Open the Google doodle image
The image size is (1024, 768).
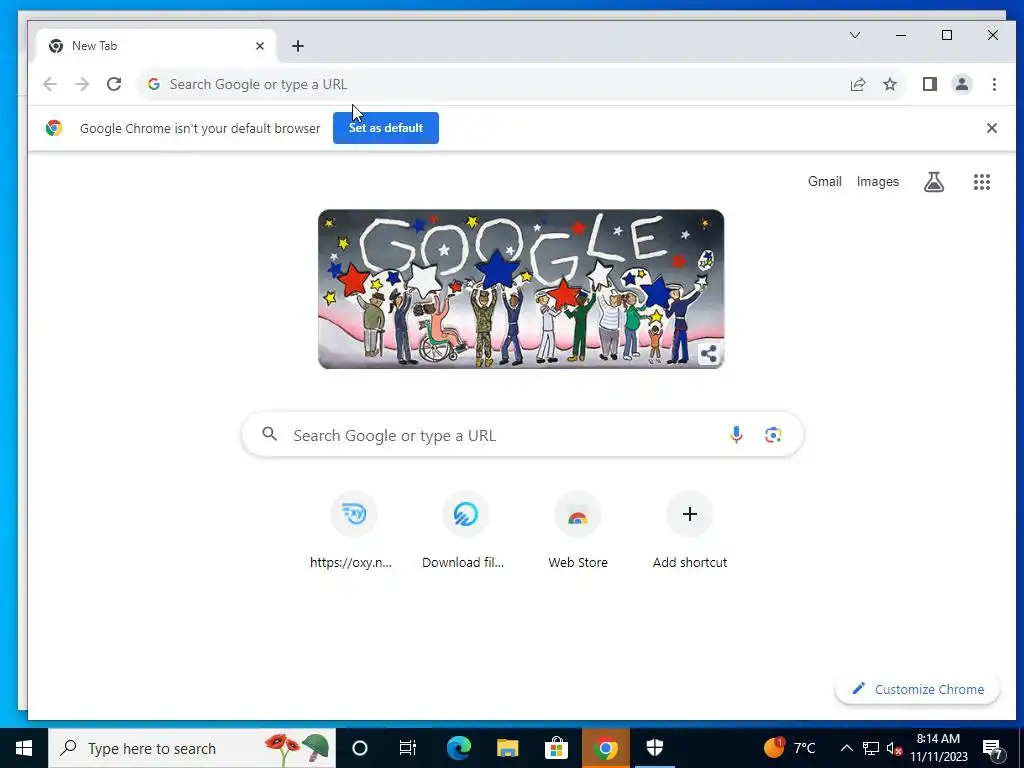click(521, 289)
